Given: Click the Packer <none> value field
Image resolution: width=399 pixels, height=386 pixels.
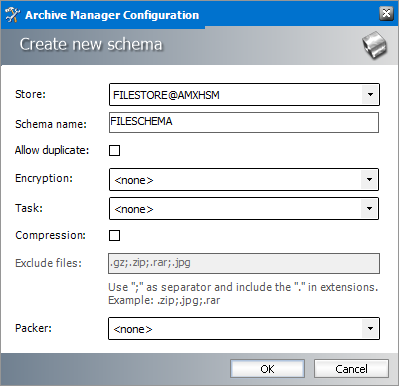Looking at the screenshot, I should click(235, 329).
